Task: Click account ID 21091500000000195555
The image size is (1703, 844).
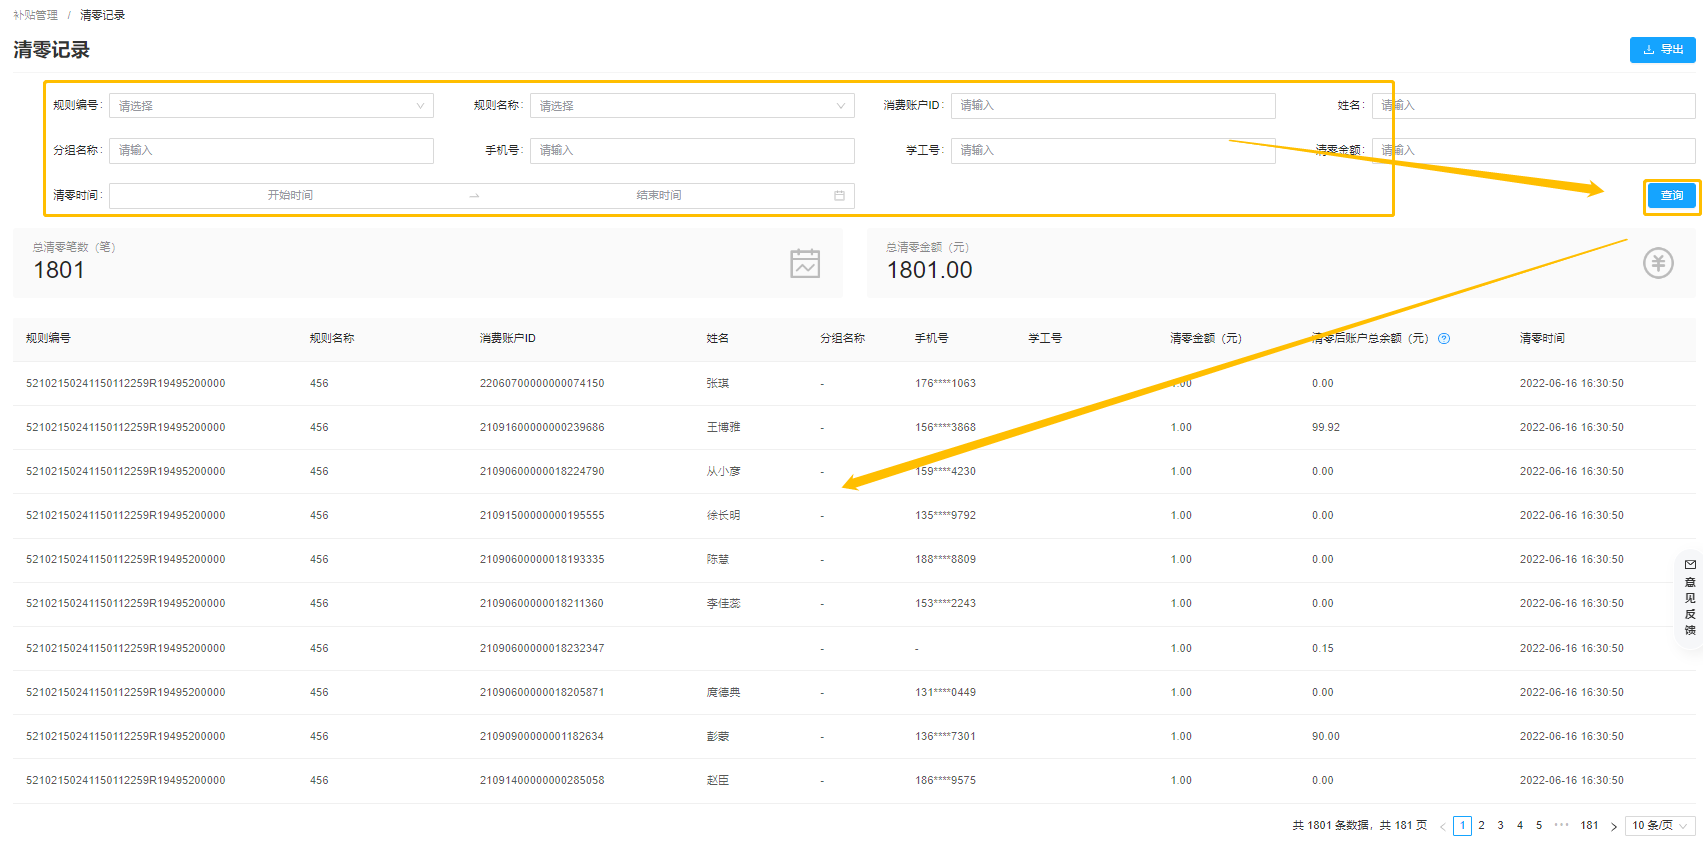Action: click(542, 516)
